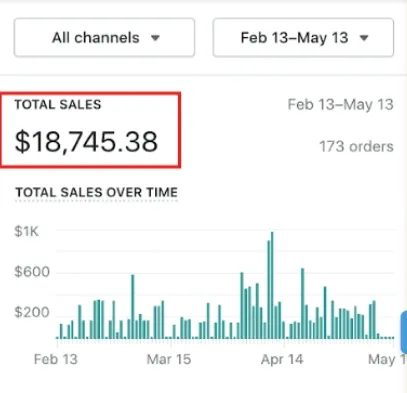Click the gray Feb 13–May 13 period label
The width and height of the screenshot is (407, 393).
(x=341, y=105)
